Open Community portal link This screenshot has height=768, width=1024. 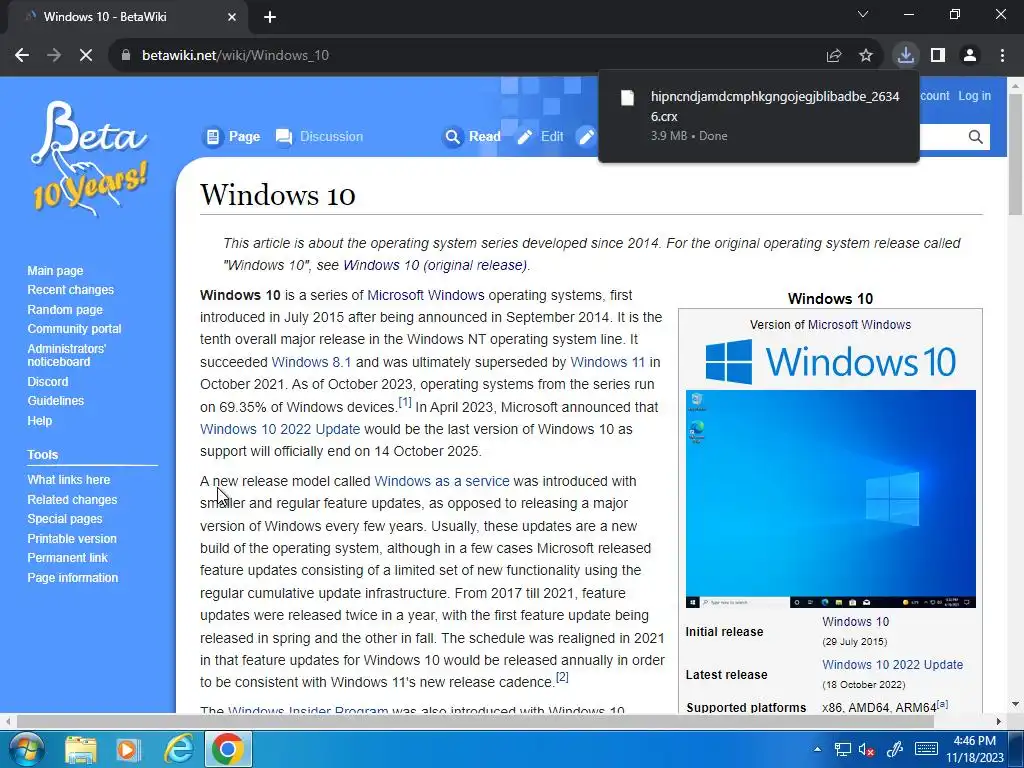click(x=74, y=328)
